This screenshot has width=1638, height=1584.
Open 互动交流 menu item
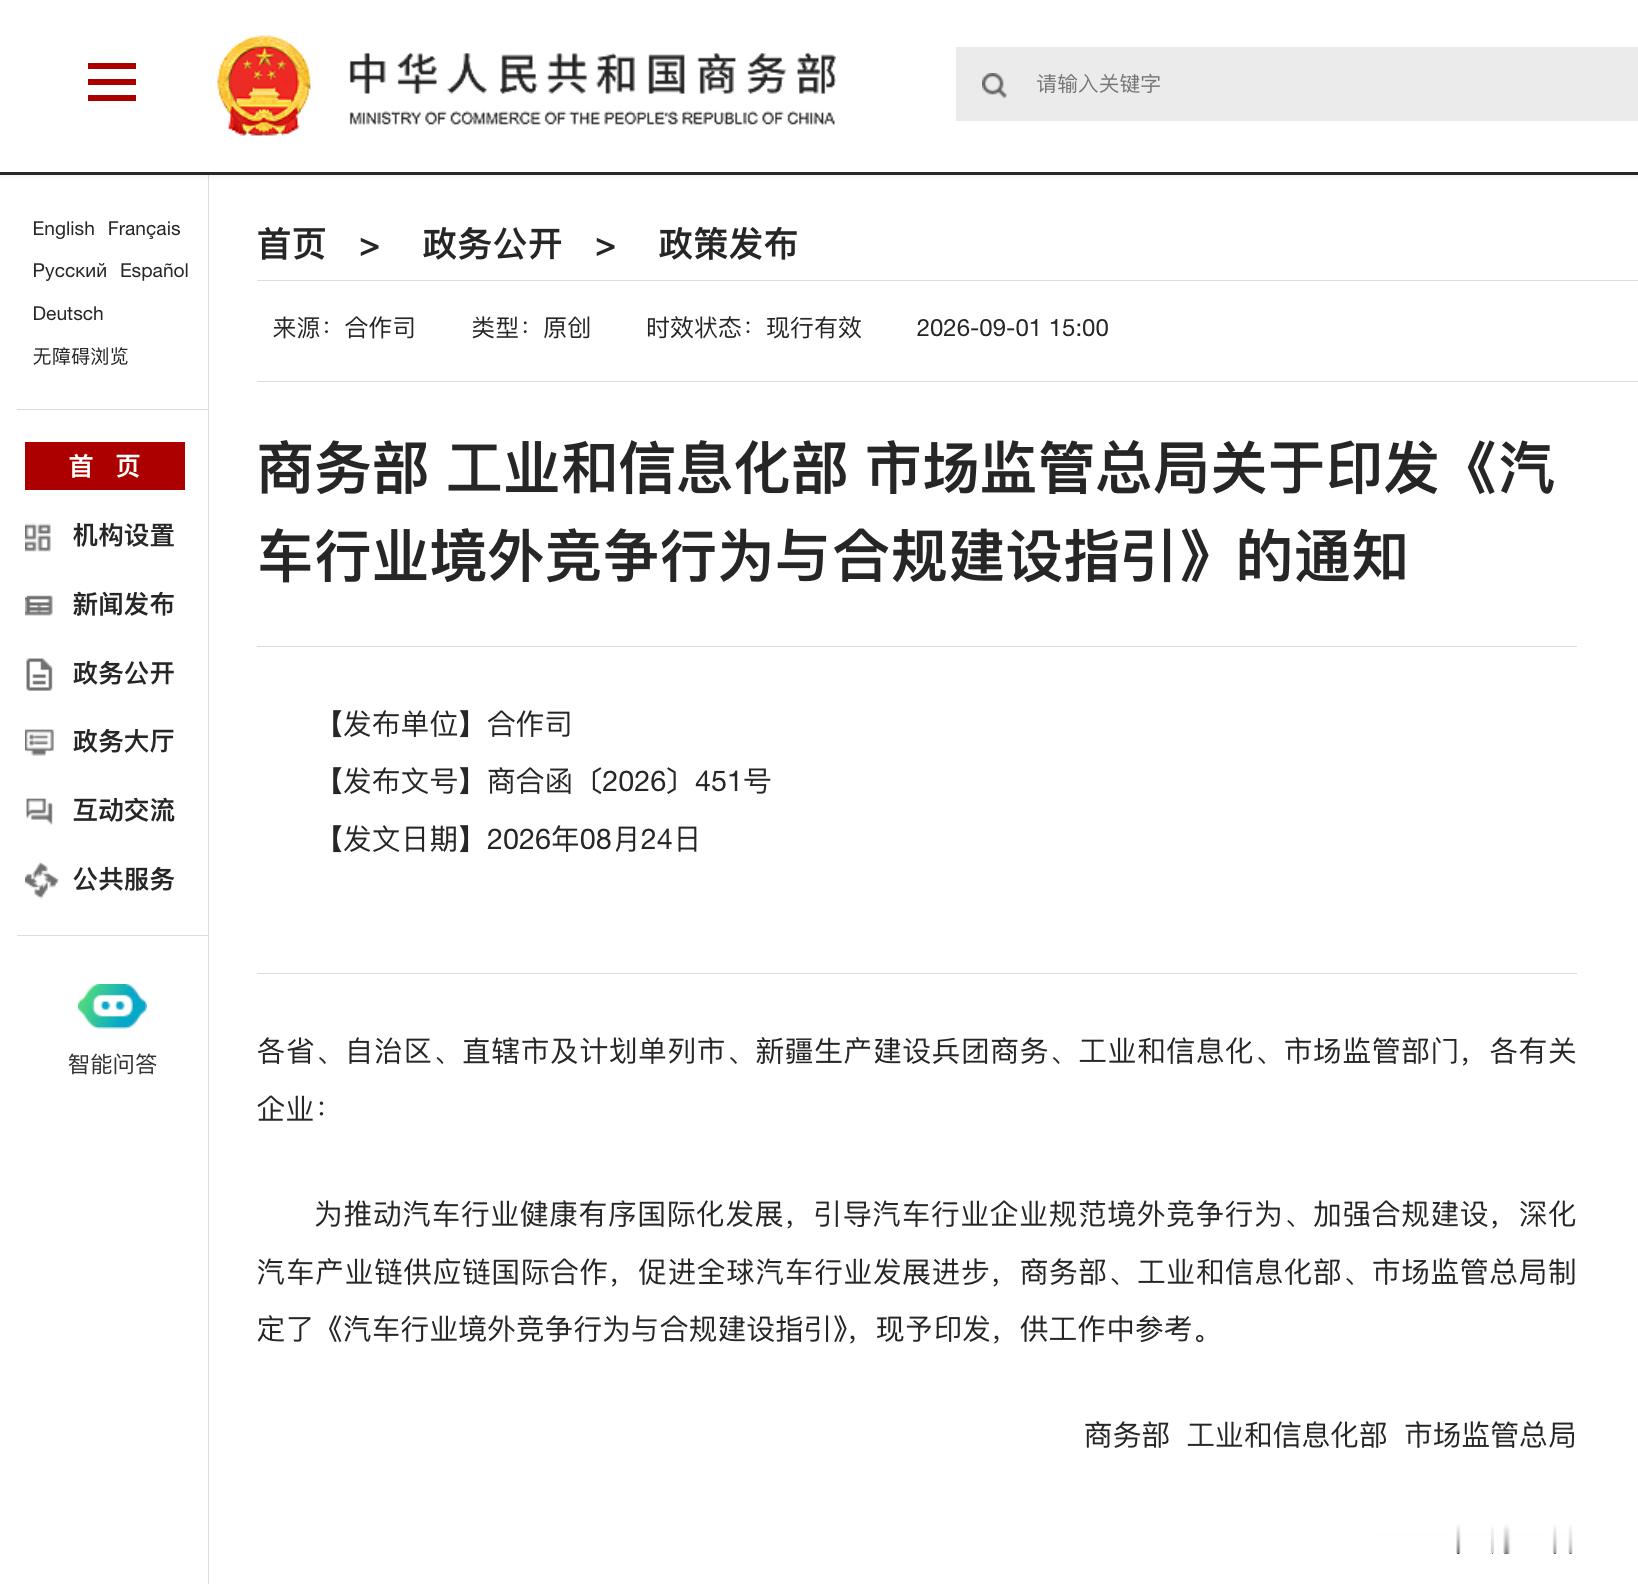click(x=123, y=810)
